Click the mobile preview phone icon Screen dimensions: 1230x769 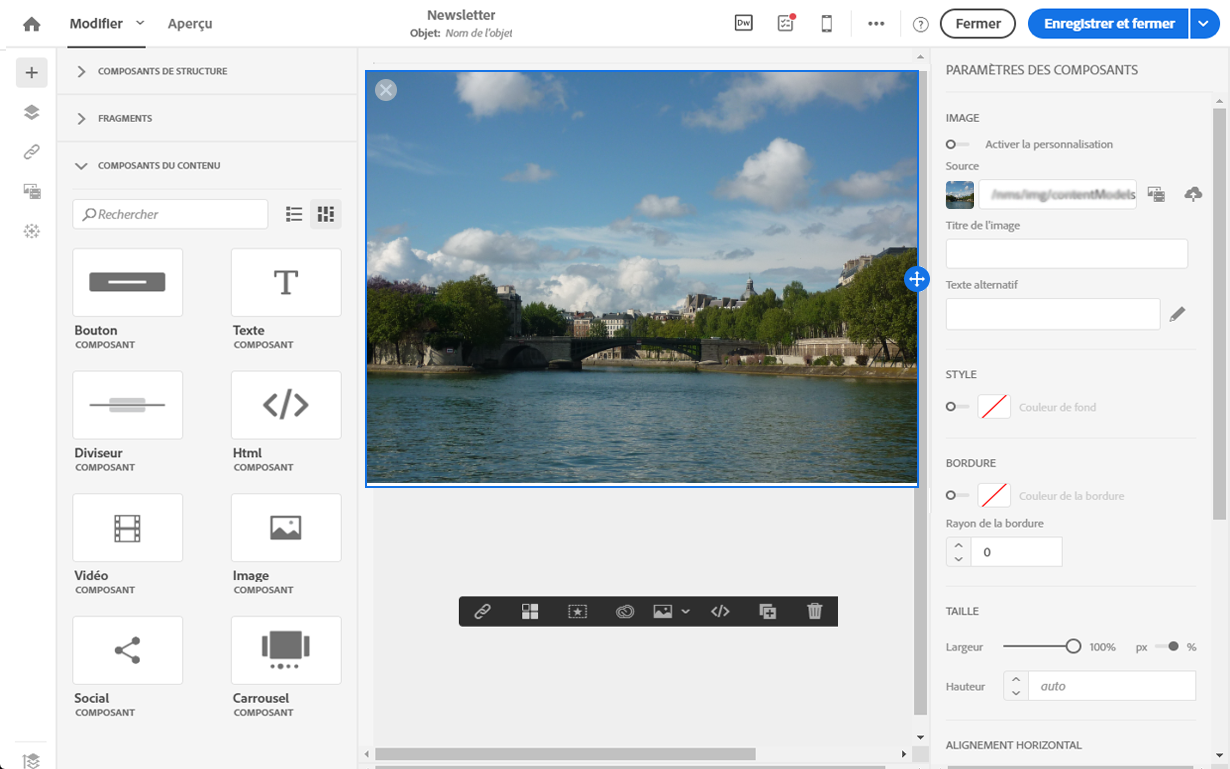click(827, 24)
